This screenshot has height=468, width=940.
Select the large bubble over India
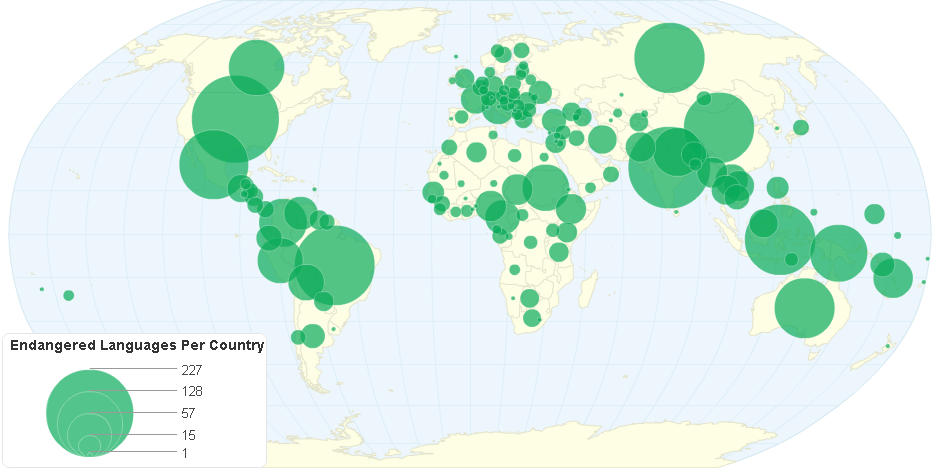pos(665,168)
